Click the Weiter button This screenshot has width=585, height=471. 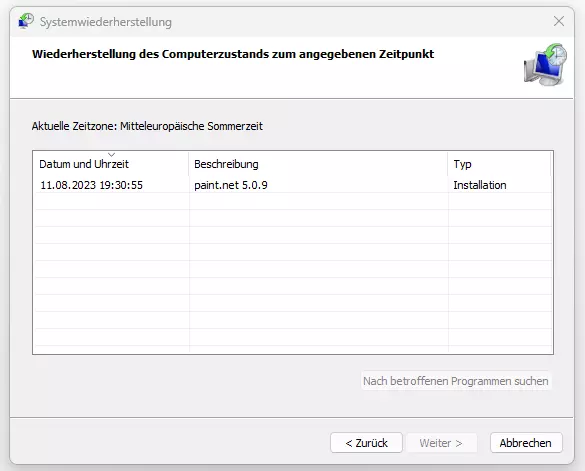point(441,443)
